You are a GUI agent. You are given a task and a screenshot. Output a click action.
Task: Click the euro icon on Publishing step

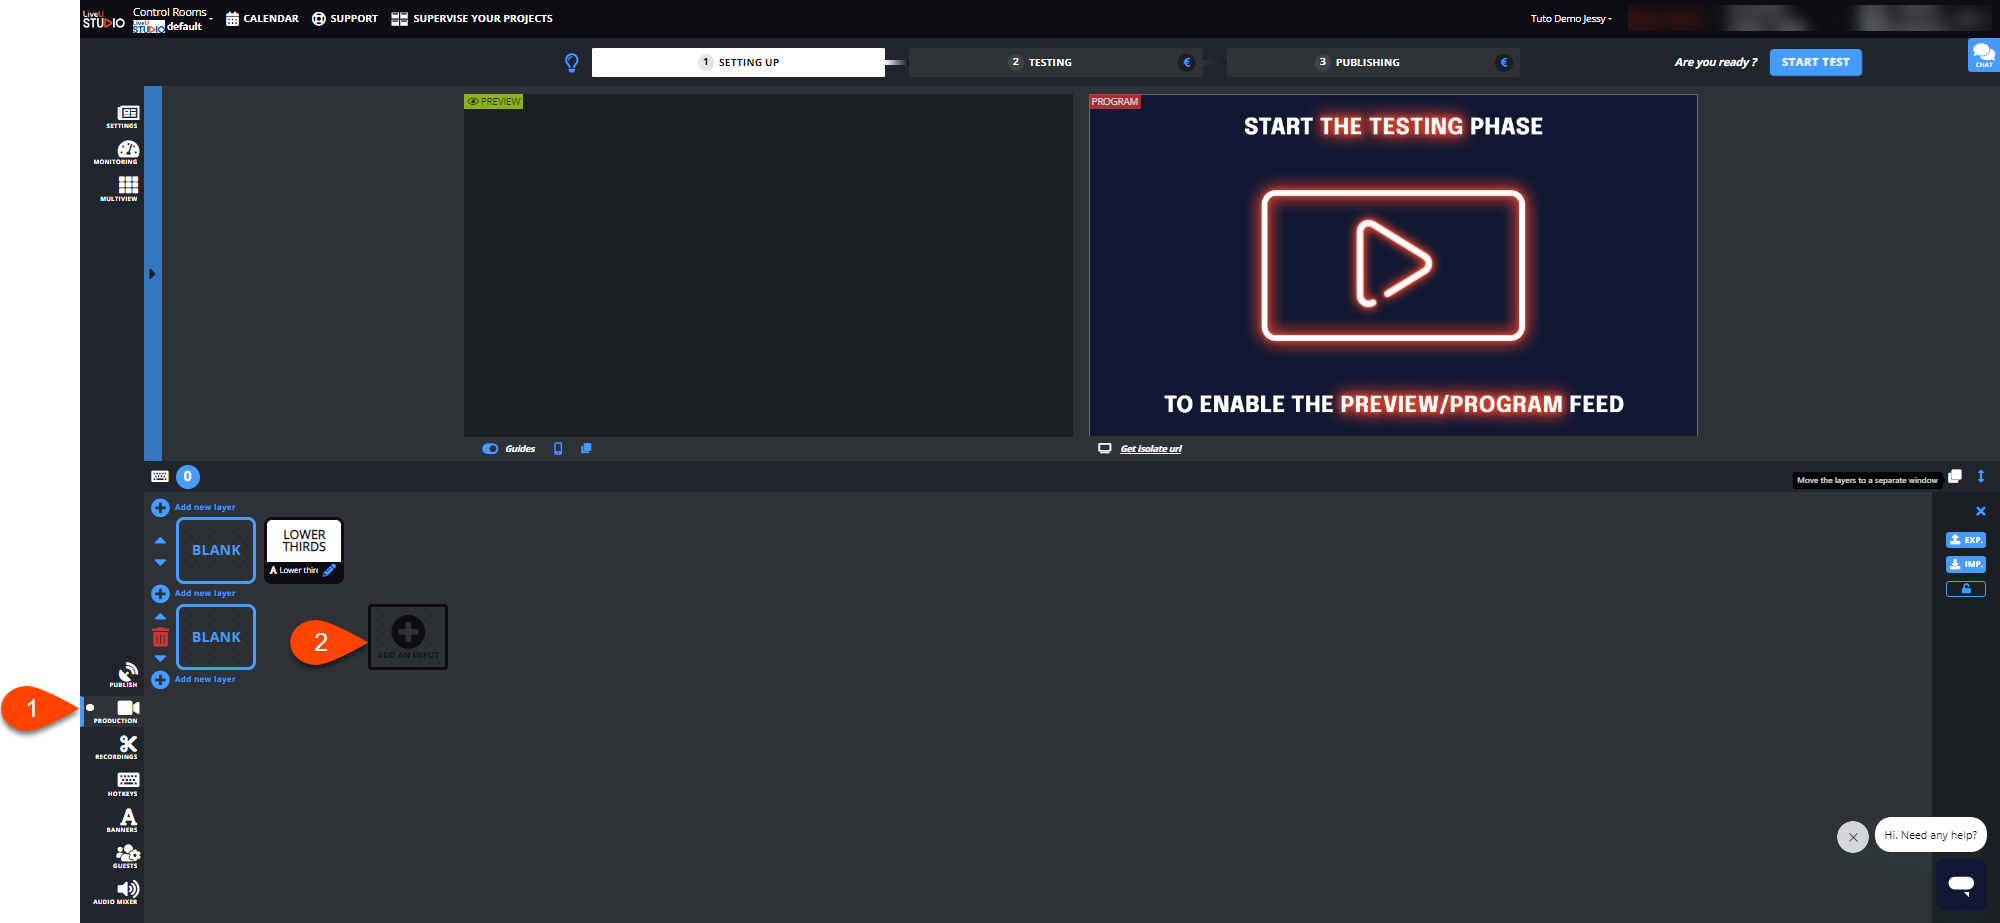coord(1503,62)
